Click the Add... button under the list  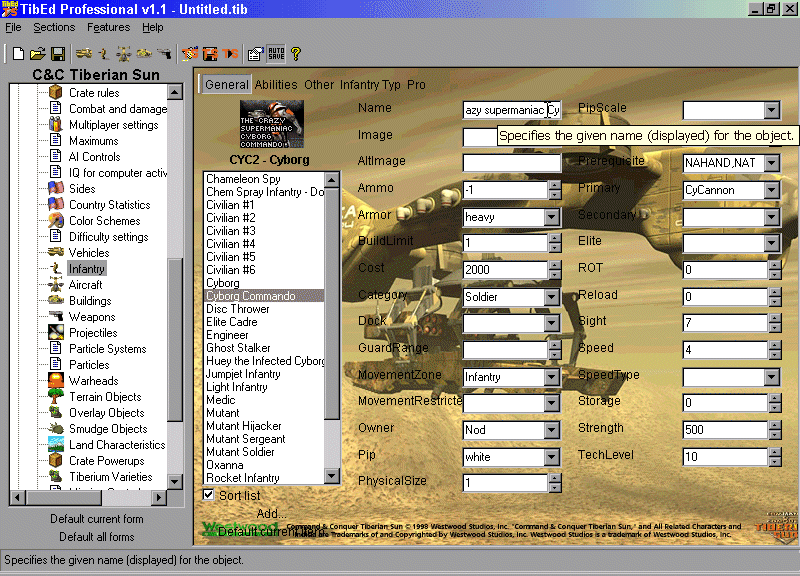[271, 513]
